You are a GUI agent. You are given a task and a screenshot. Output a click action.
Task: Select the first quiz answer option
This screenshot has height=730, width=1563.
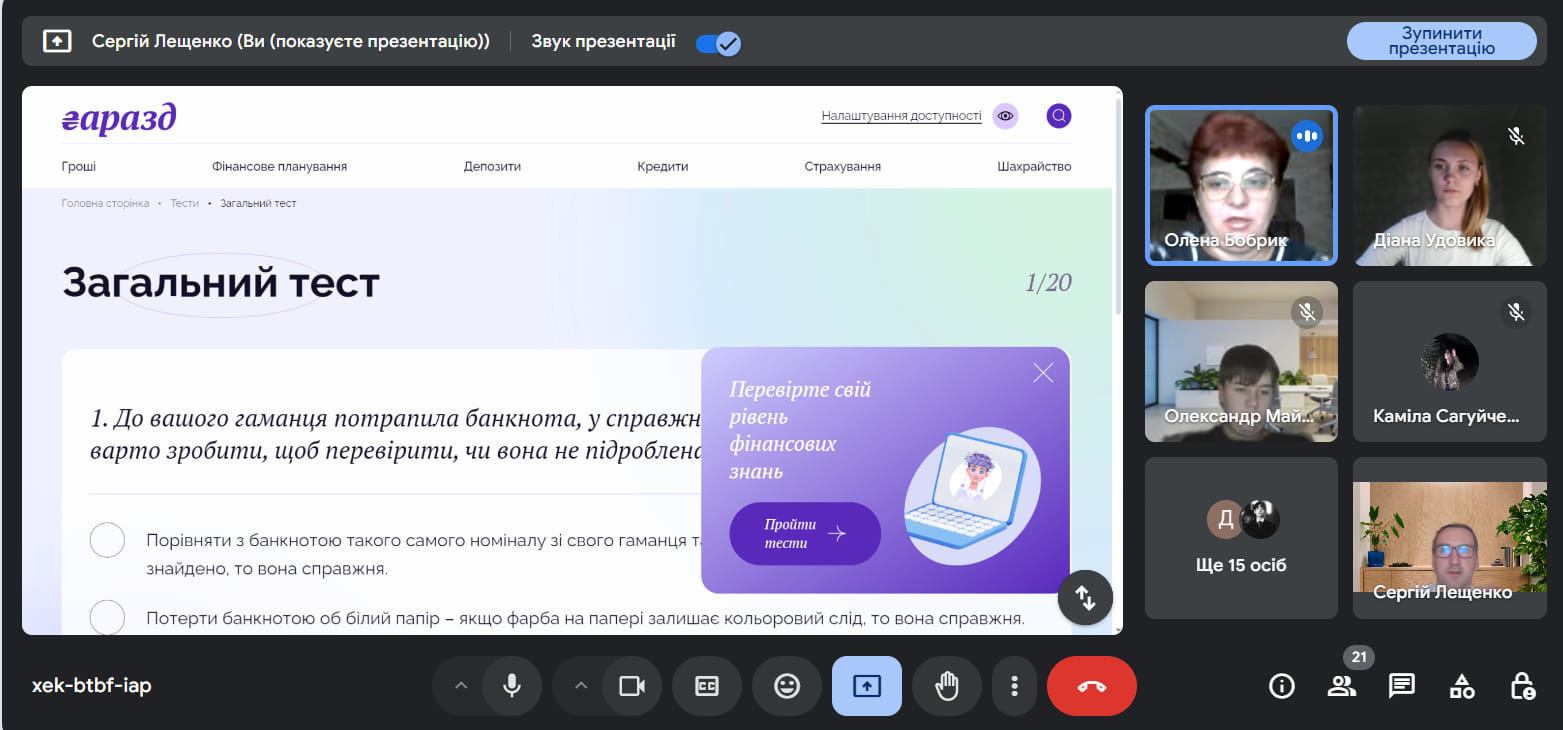(x=107, y=539)
